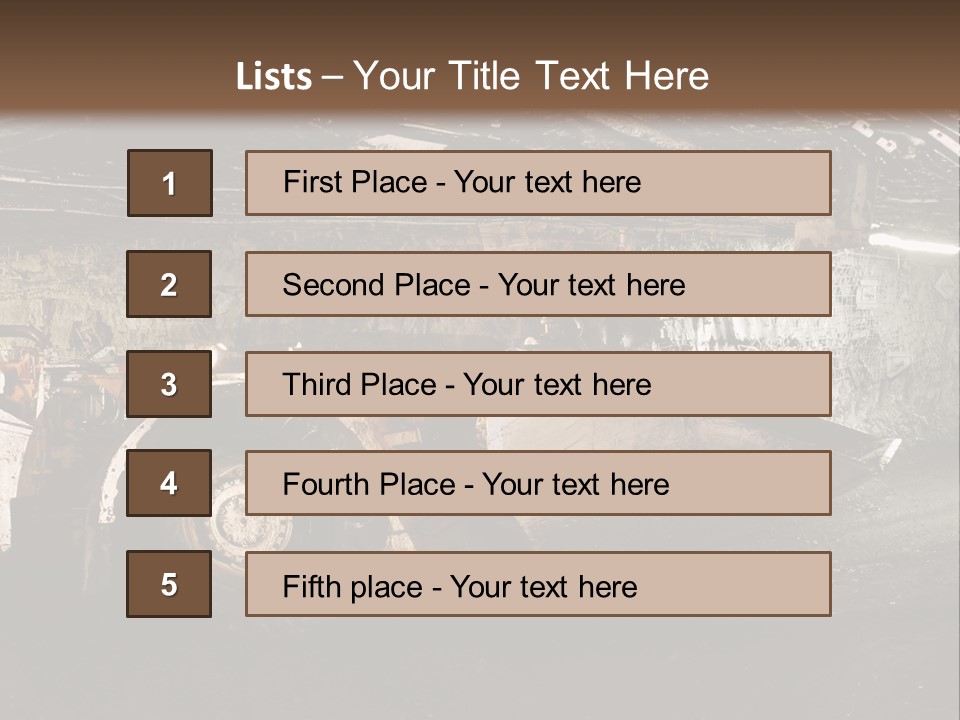Click the words 'Fourth Place'
960x720 pixels.
point(368,485)
